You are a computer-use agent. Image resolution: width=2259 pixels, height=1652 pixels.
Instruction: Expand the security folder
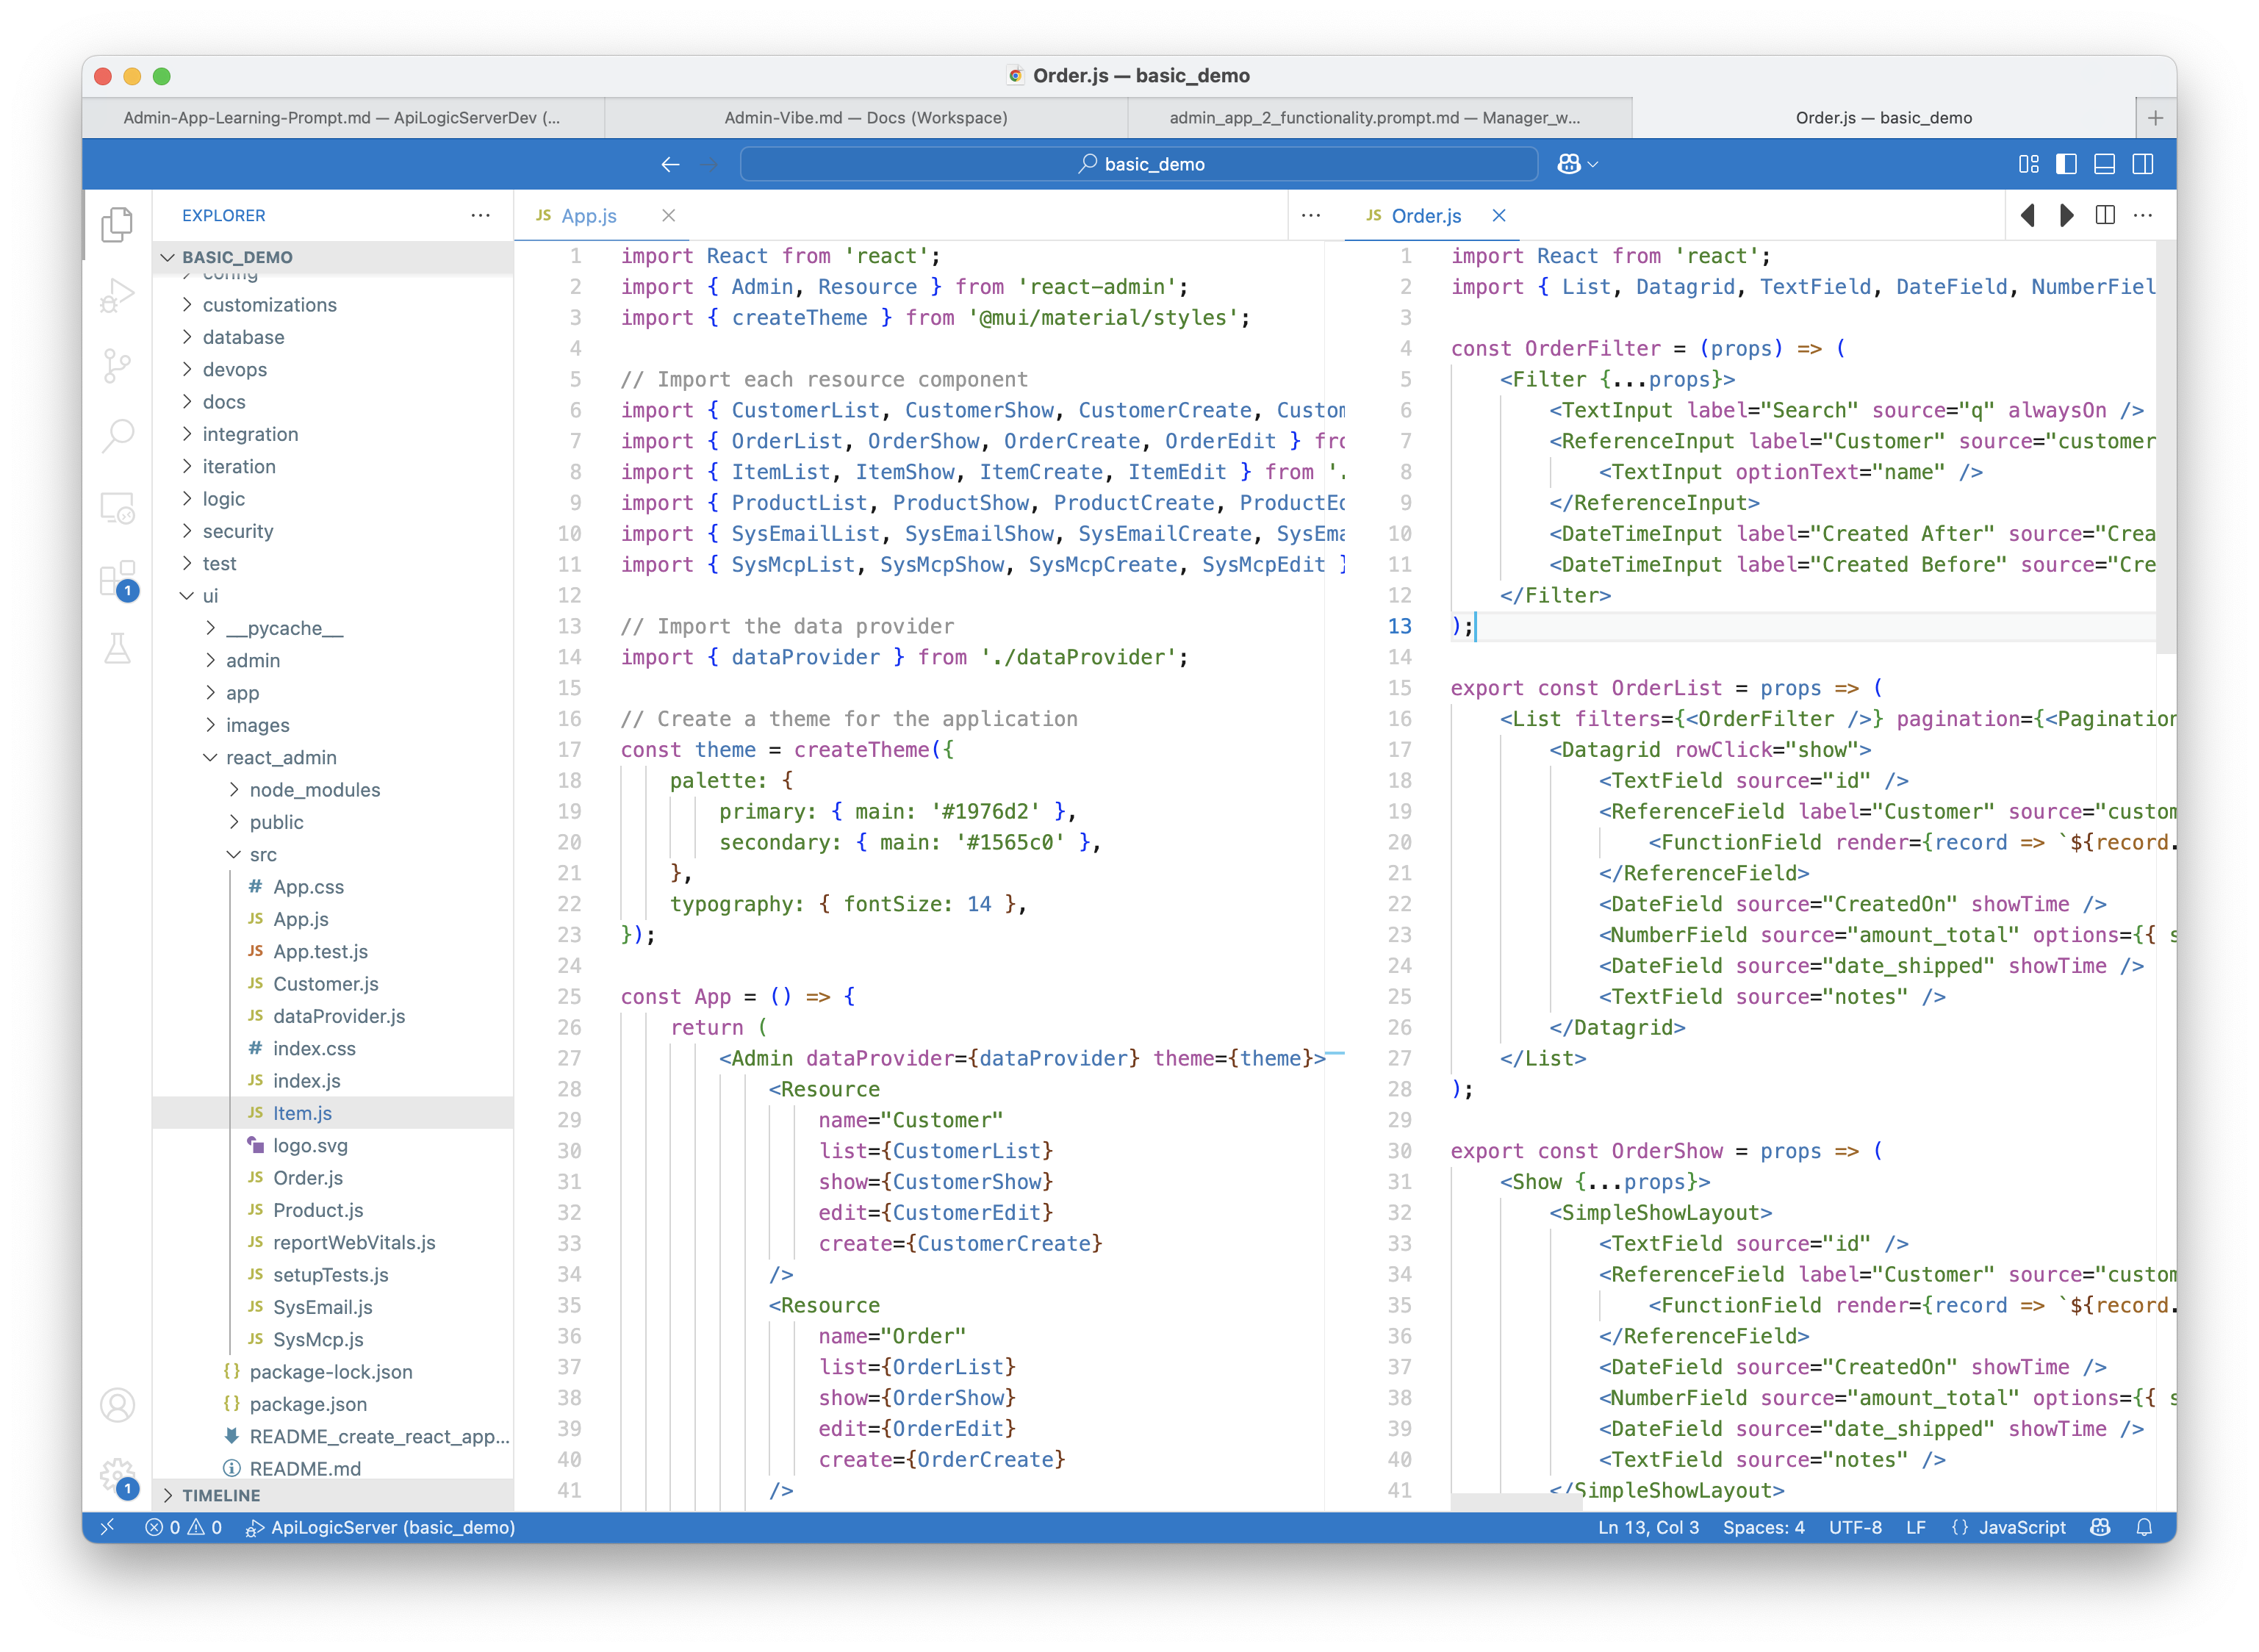coord(333,531)
